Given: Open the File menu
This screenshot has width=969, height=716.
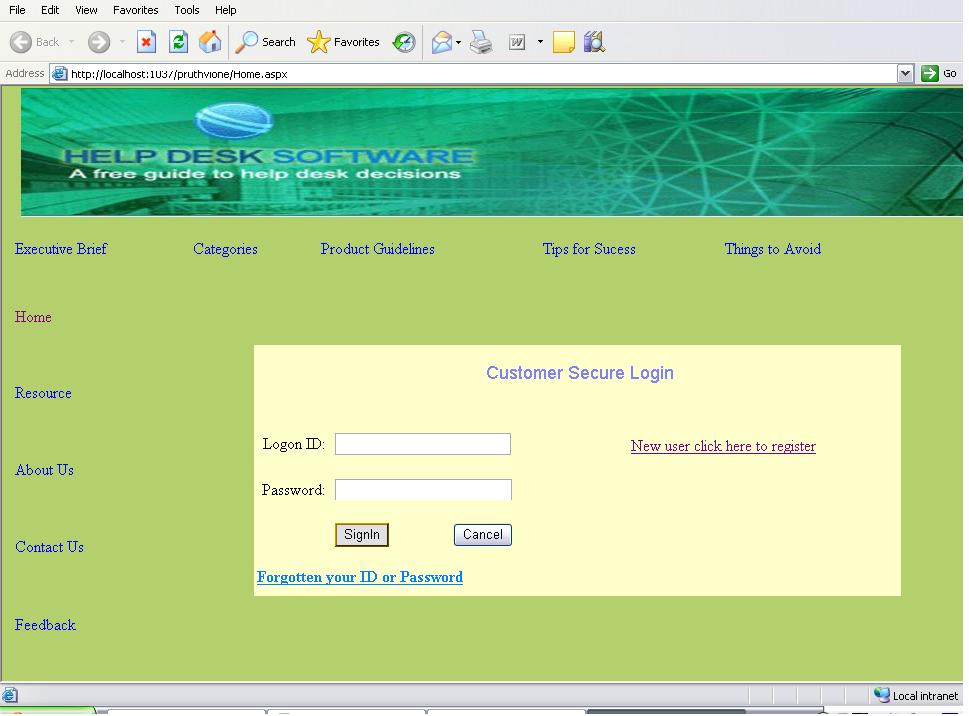Looking at the screenshot, I should [17, 10].
